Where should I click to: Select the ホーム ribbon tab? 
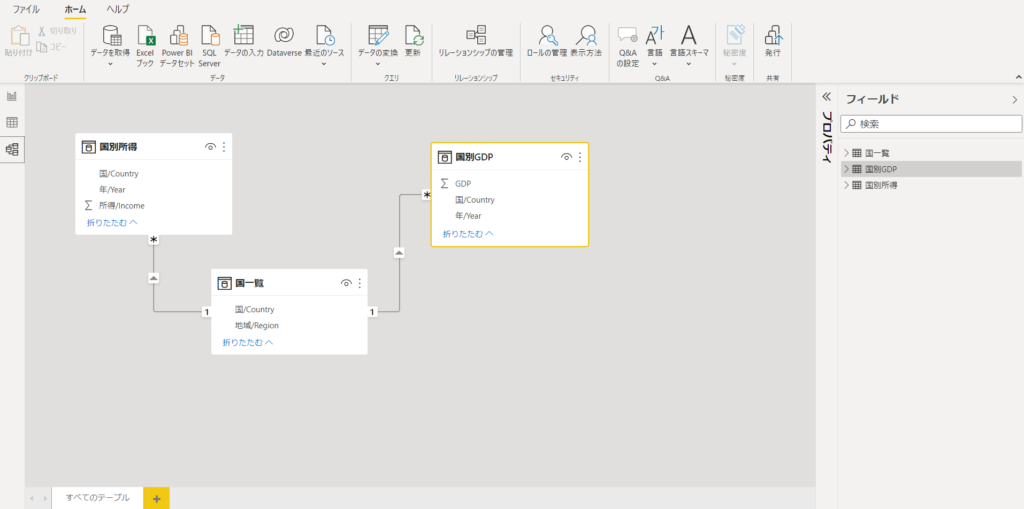[x=76, y=9]
